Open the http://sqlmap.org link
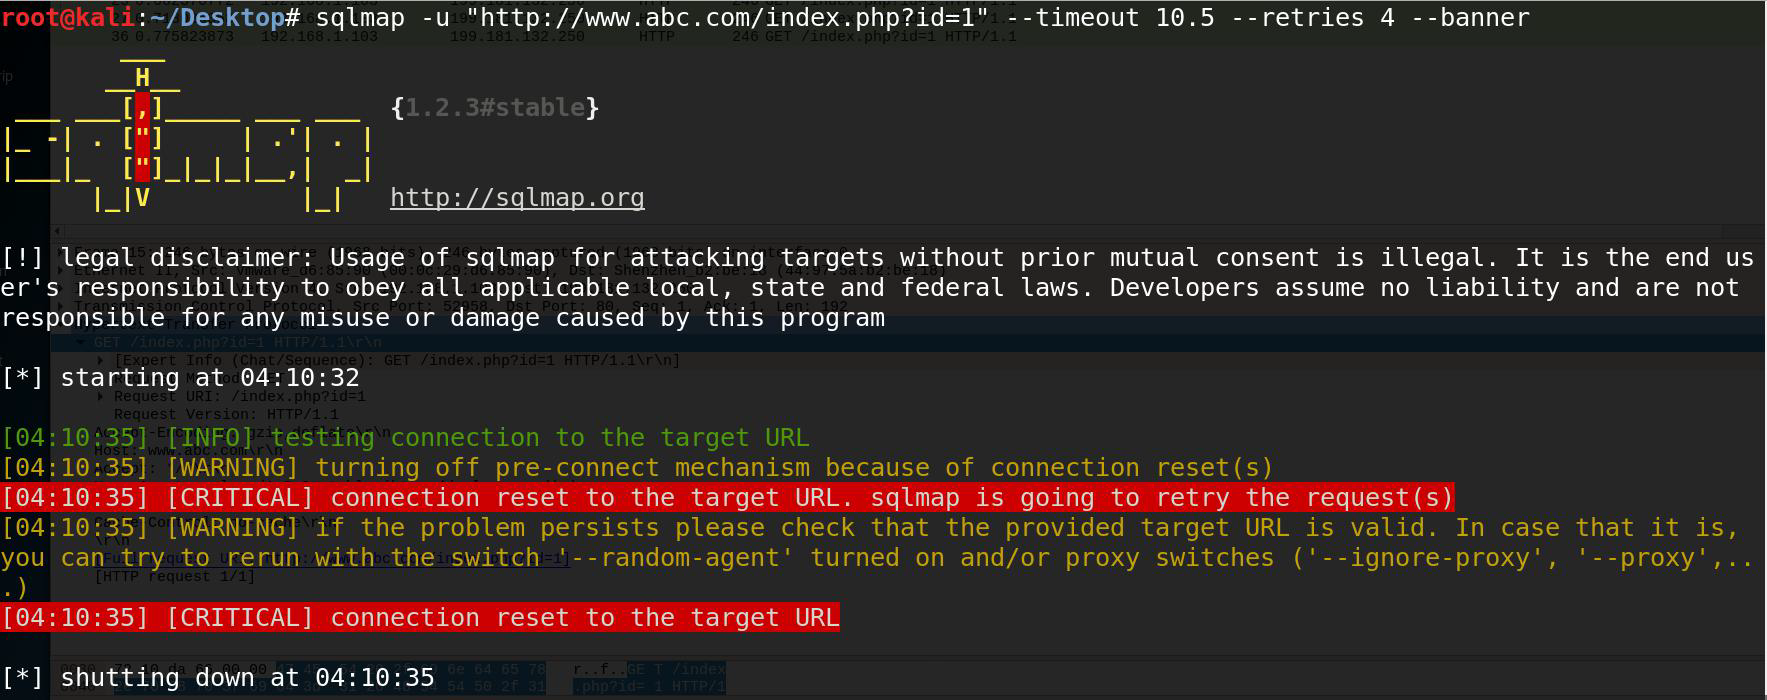Screen dimensions: 1767x700 coord(517,198)
